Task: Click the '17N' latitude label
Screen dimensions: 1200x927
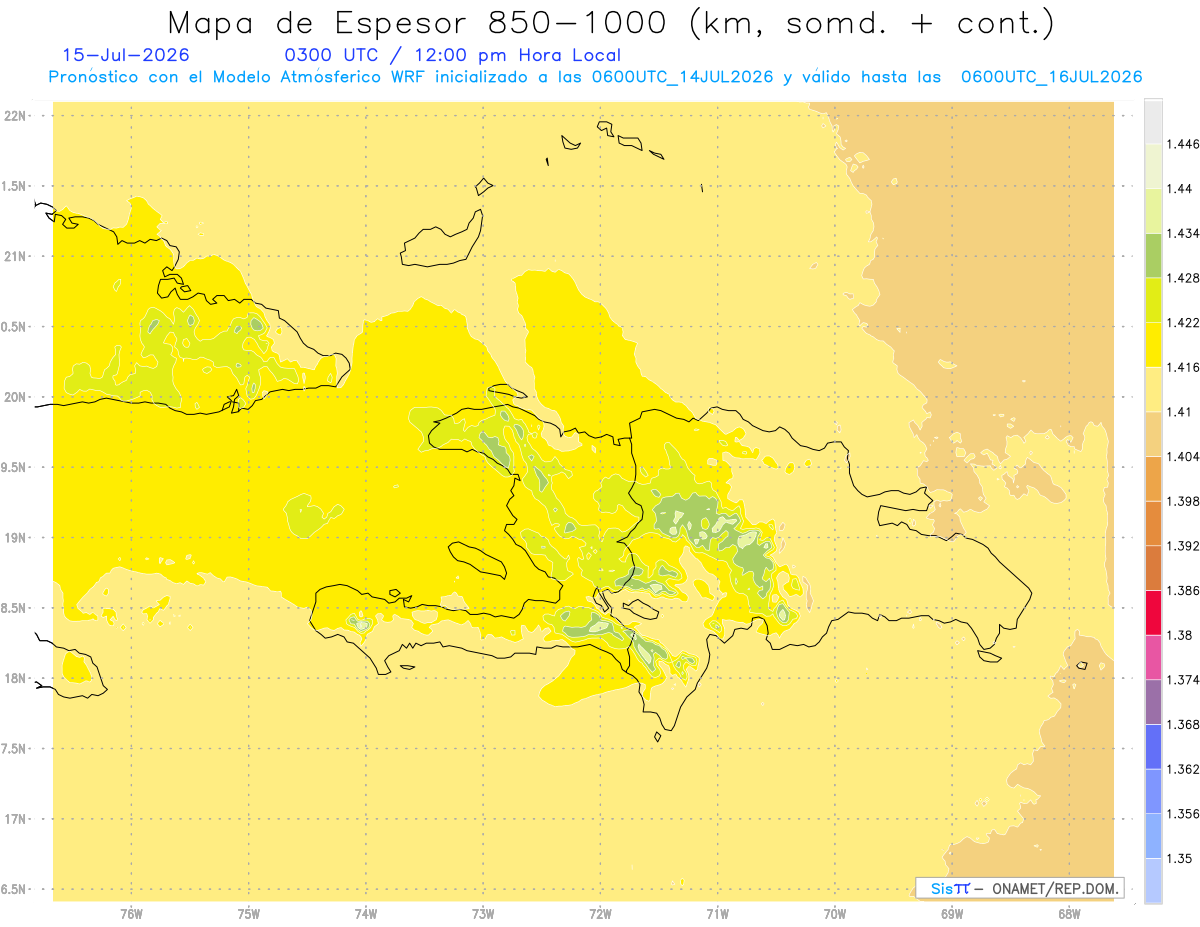Action: (x=15, y=819)
